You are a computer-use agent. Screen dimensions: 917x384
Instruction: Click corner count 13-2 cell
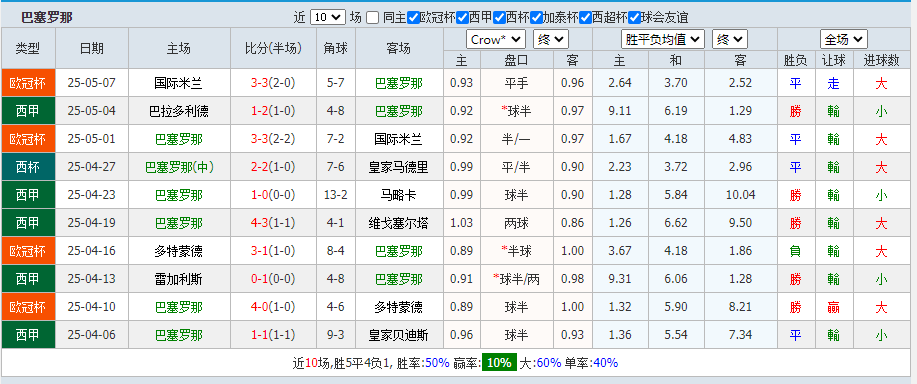point(336,195)
